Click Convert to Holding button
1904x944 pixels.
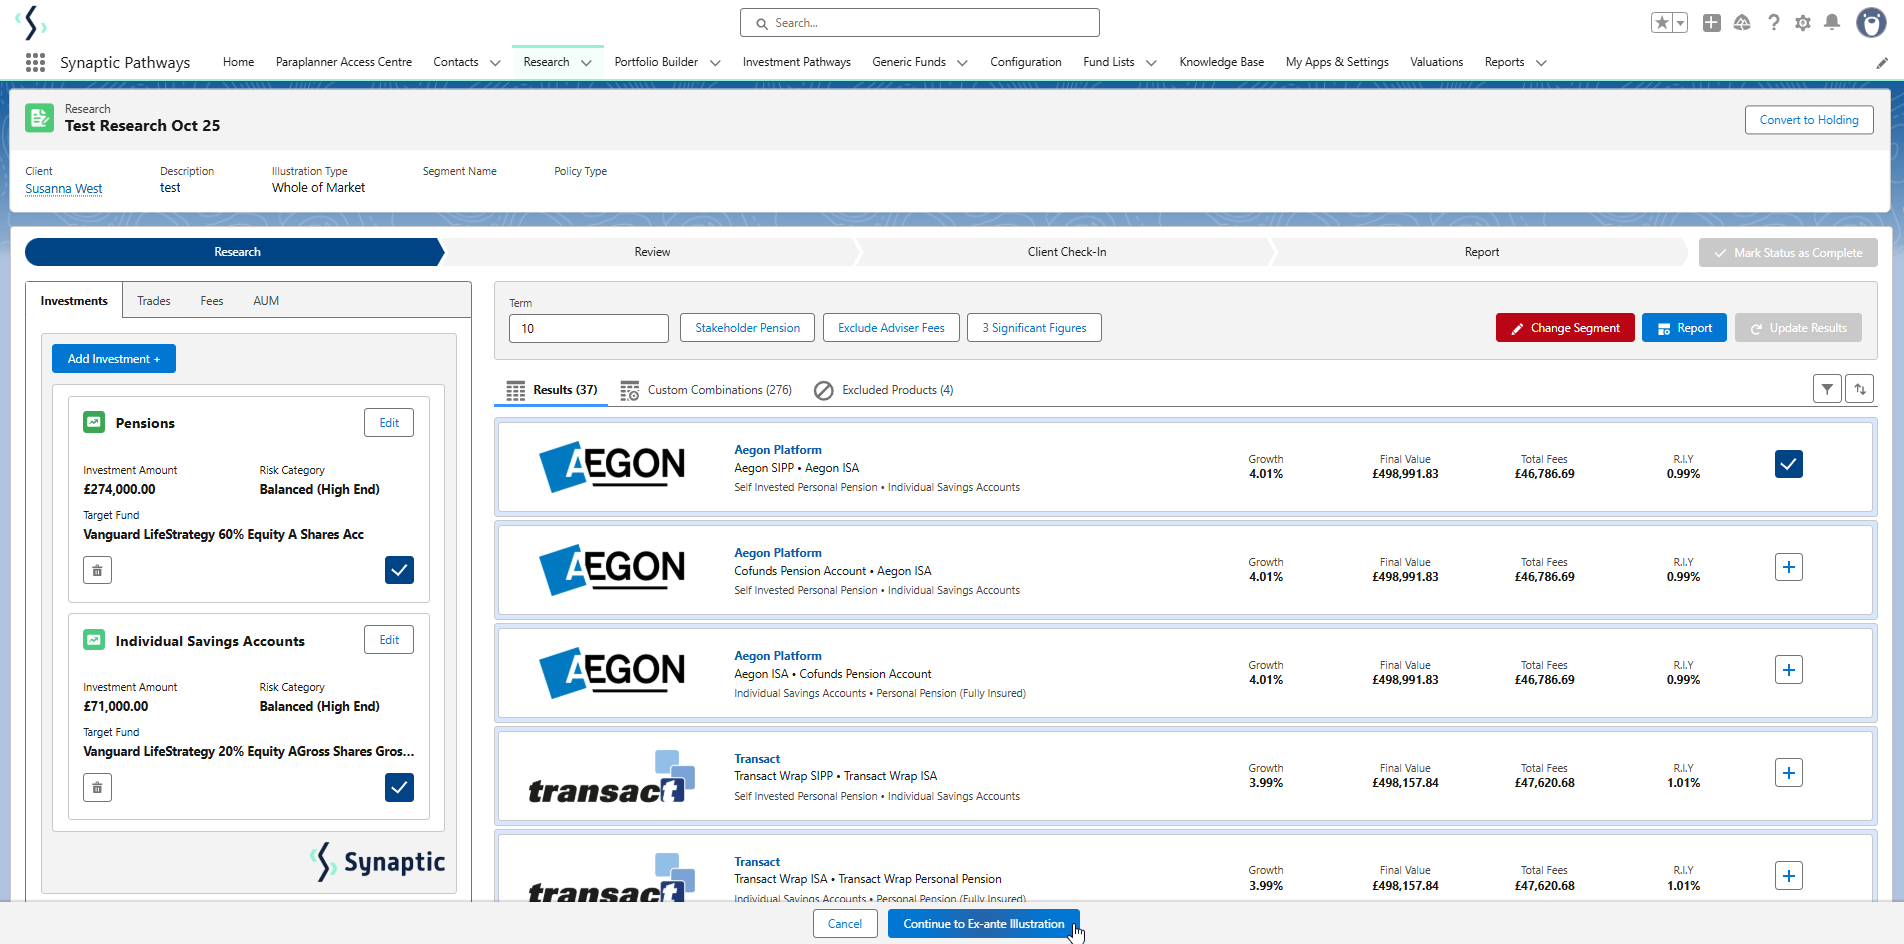(1809, 120)
